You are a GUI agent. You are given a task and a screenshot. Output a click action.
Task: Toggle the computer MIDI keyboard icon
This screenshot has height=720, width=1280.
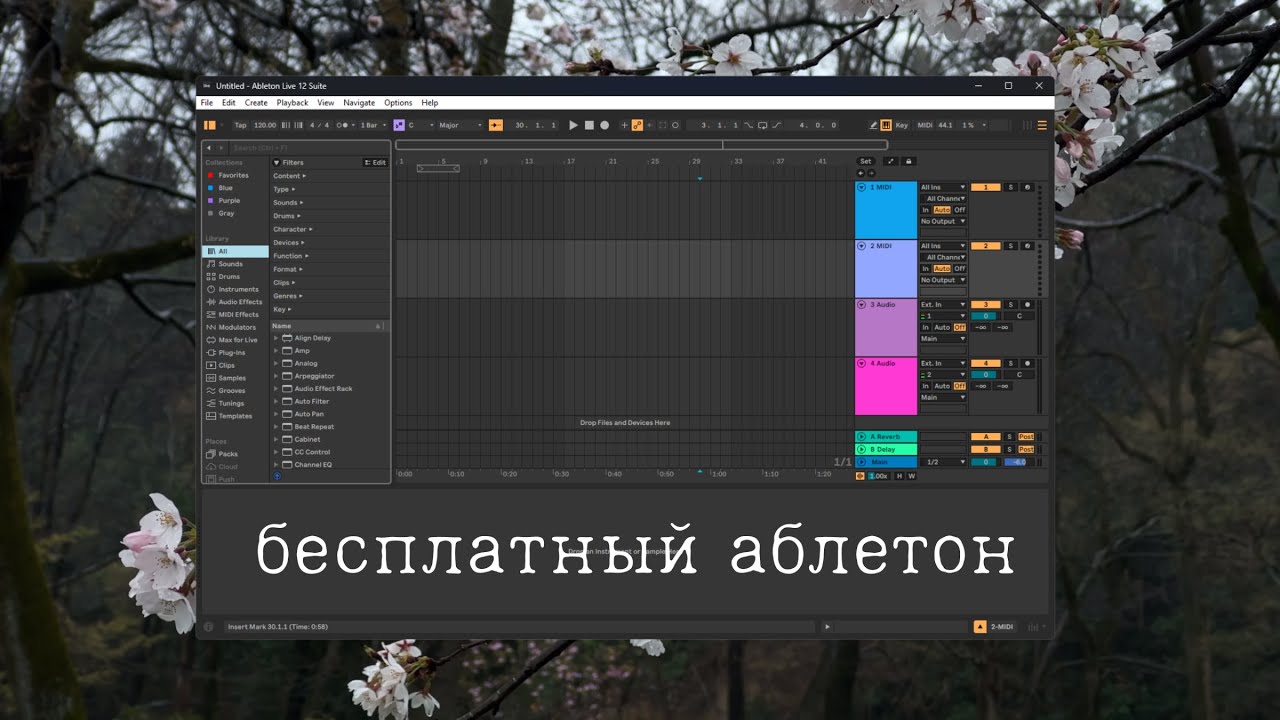click(x=886, y=125)
